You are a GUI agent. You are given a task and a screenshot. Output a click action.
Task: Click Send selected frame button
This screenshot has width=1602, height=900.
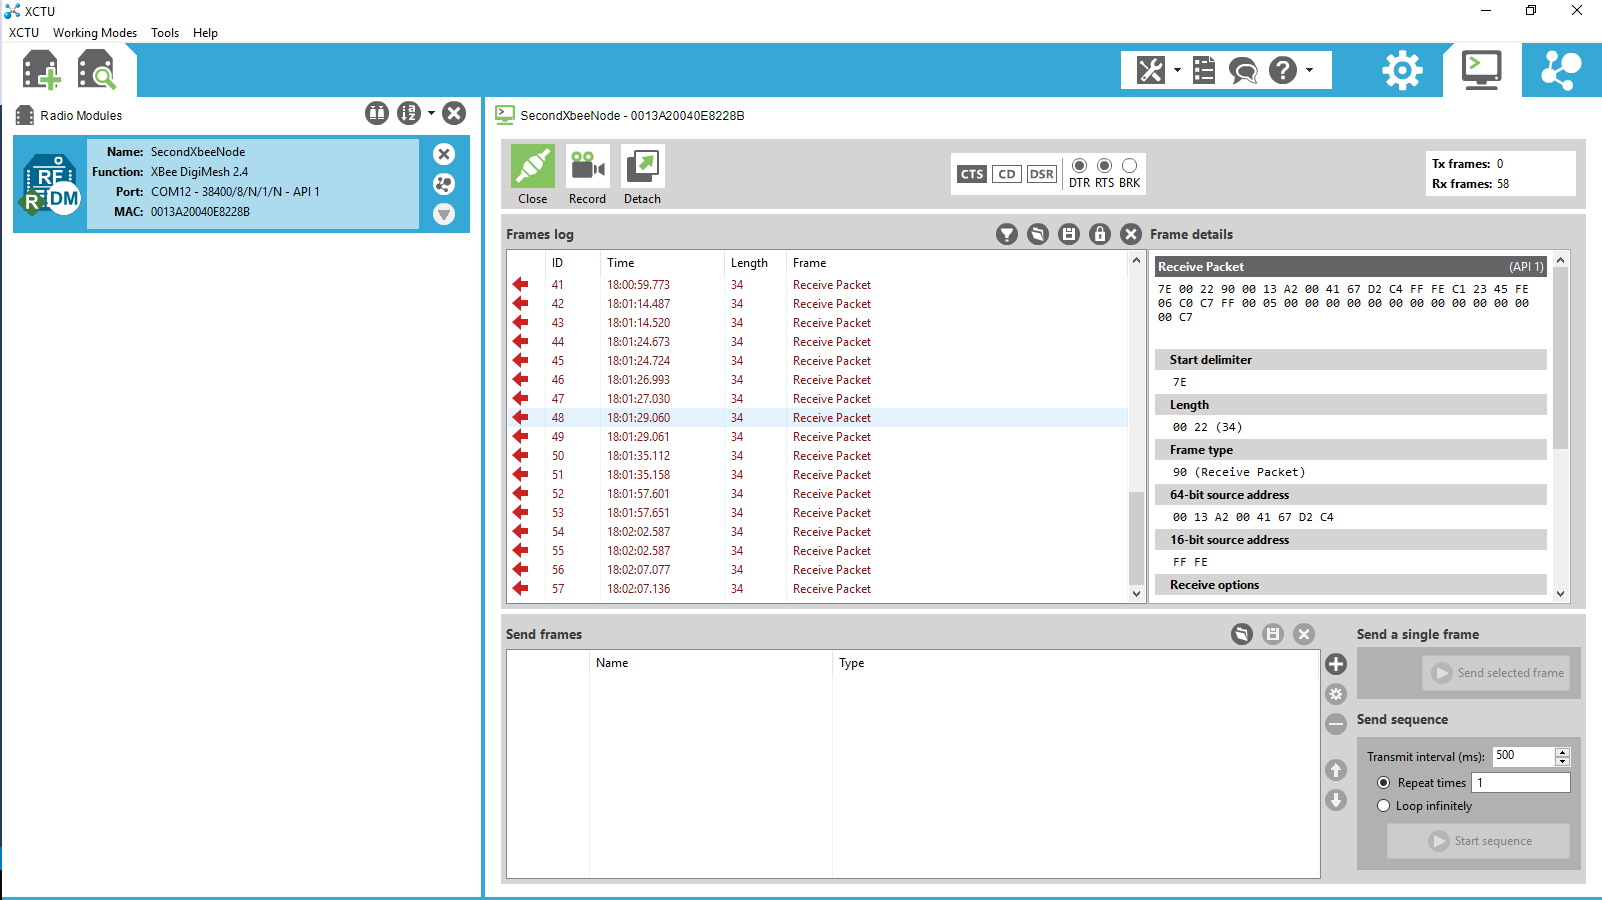1496,673
